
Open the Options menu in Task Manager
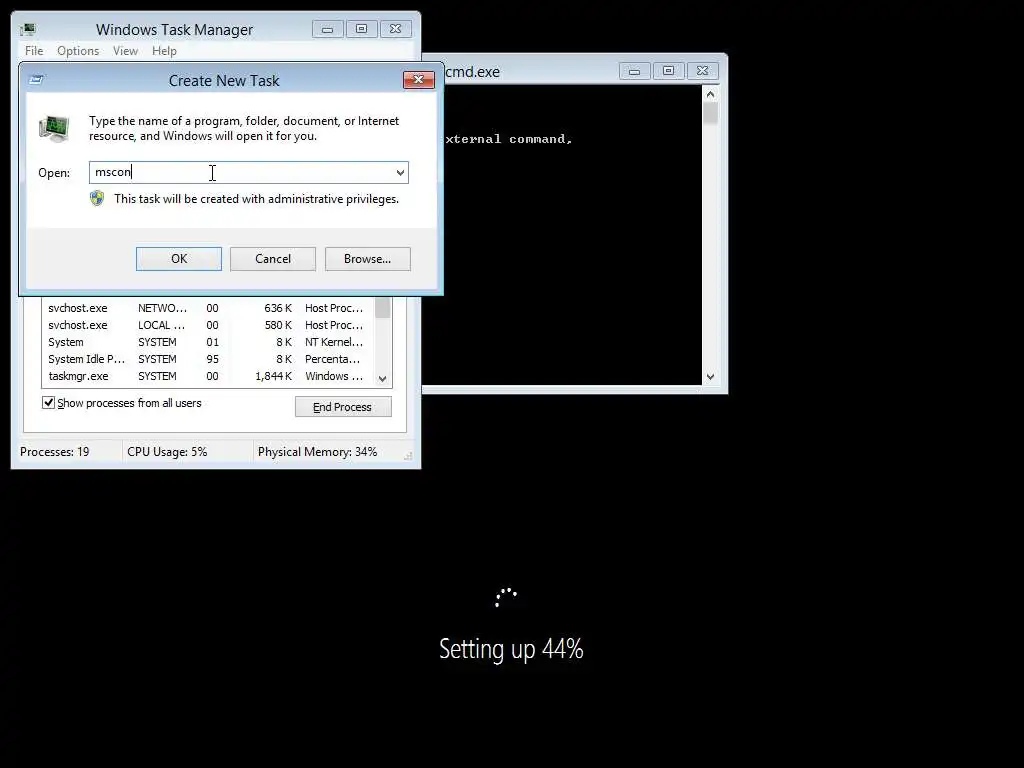(78, 51)
